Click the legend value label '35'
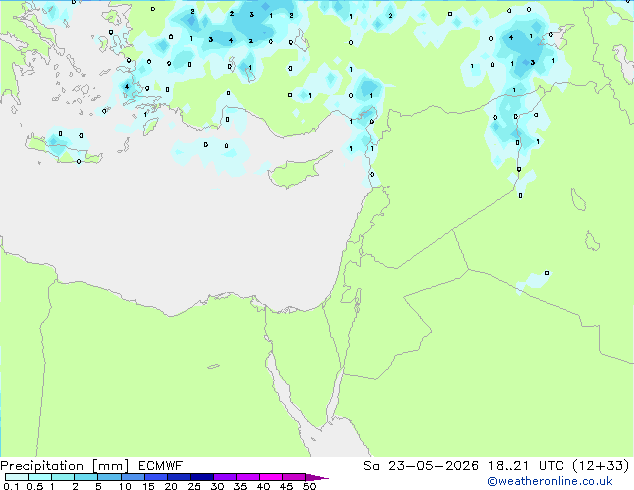This screenshot has width=634, height=490. [240, 486]
